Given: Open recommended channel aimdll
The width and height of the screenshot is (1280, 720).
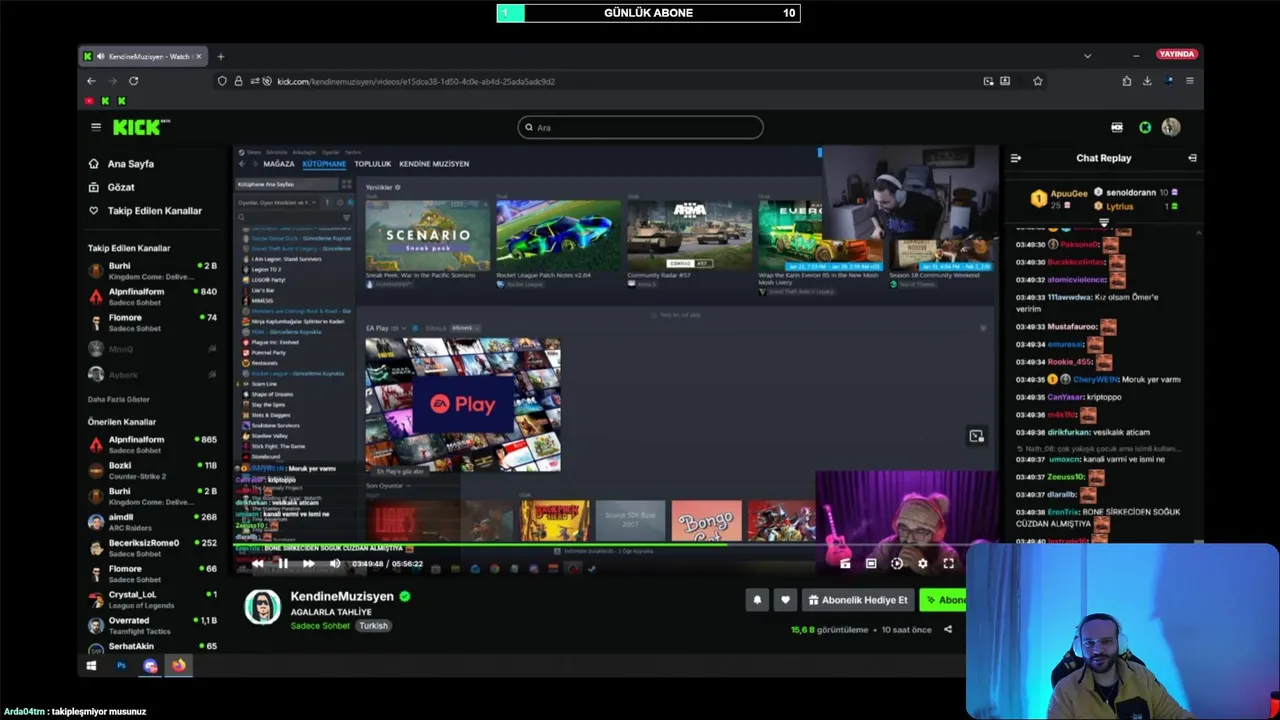Looking at the screenshot, I should click(152, 522).
